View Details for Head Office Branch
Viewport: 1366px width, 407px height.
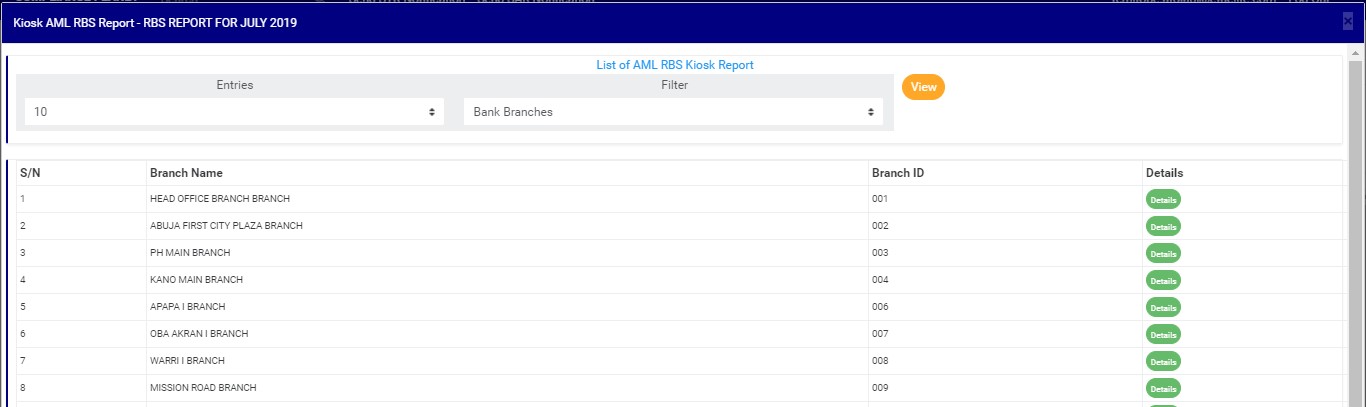(x=1163, y=200)
